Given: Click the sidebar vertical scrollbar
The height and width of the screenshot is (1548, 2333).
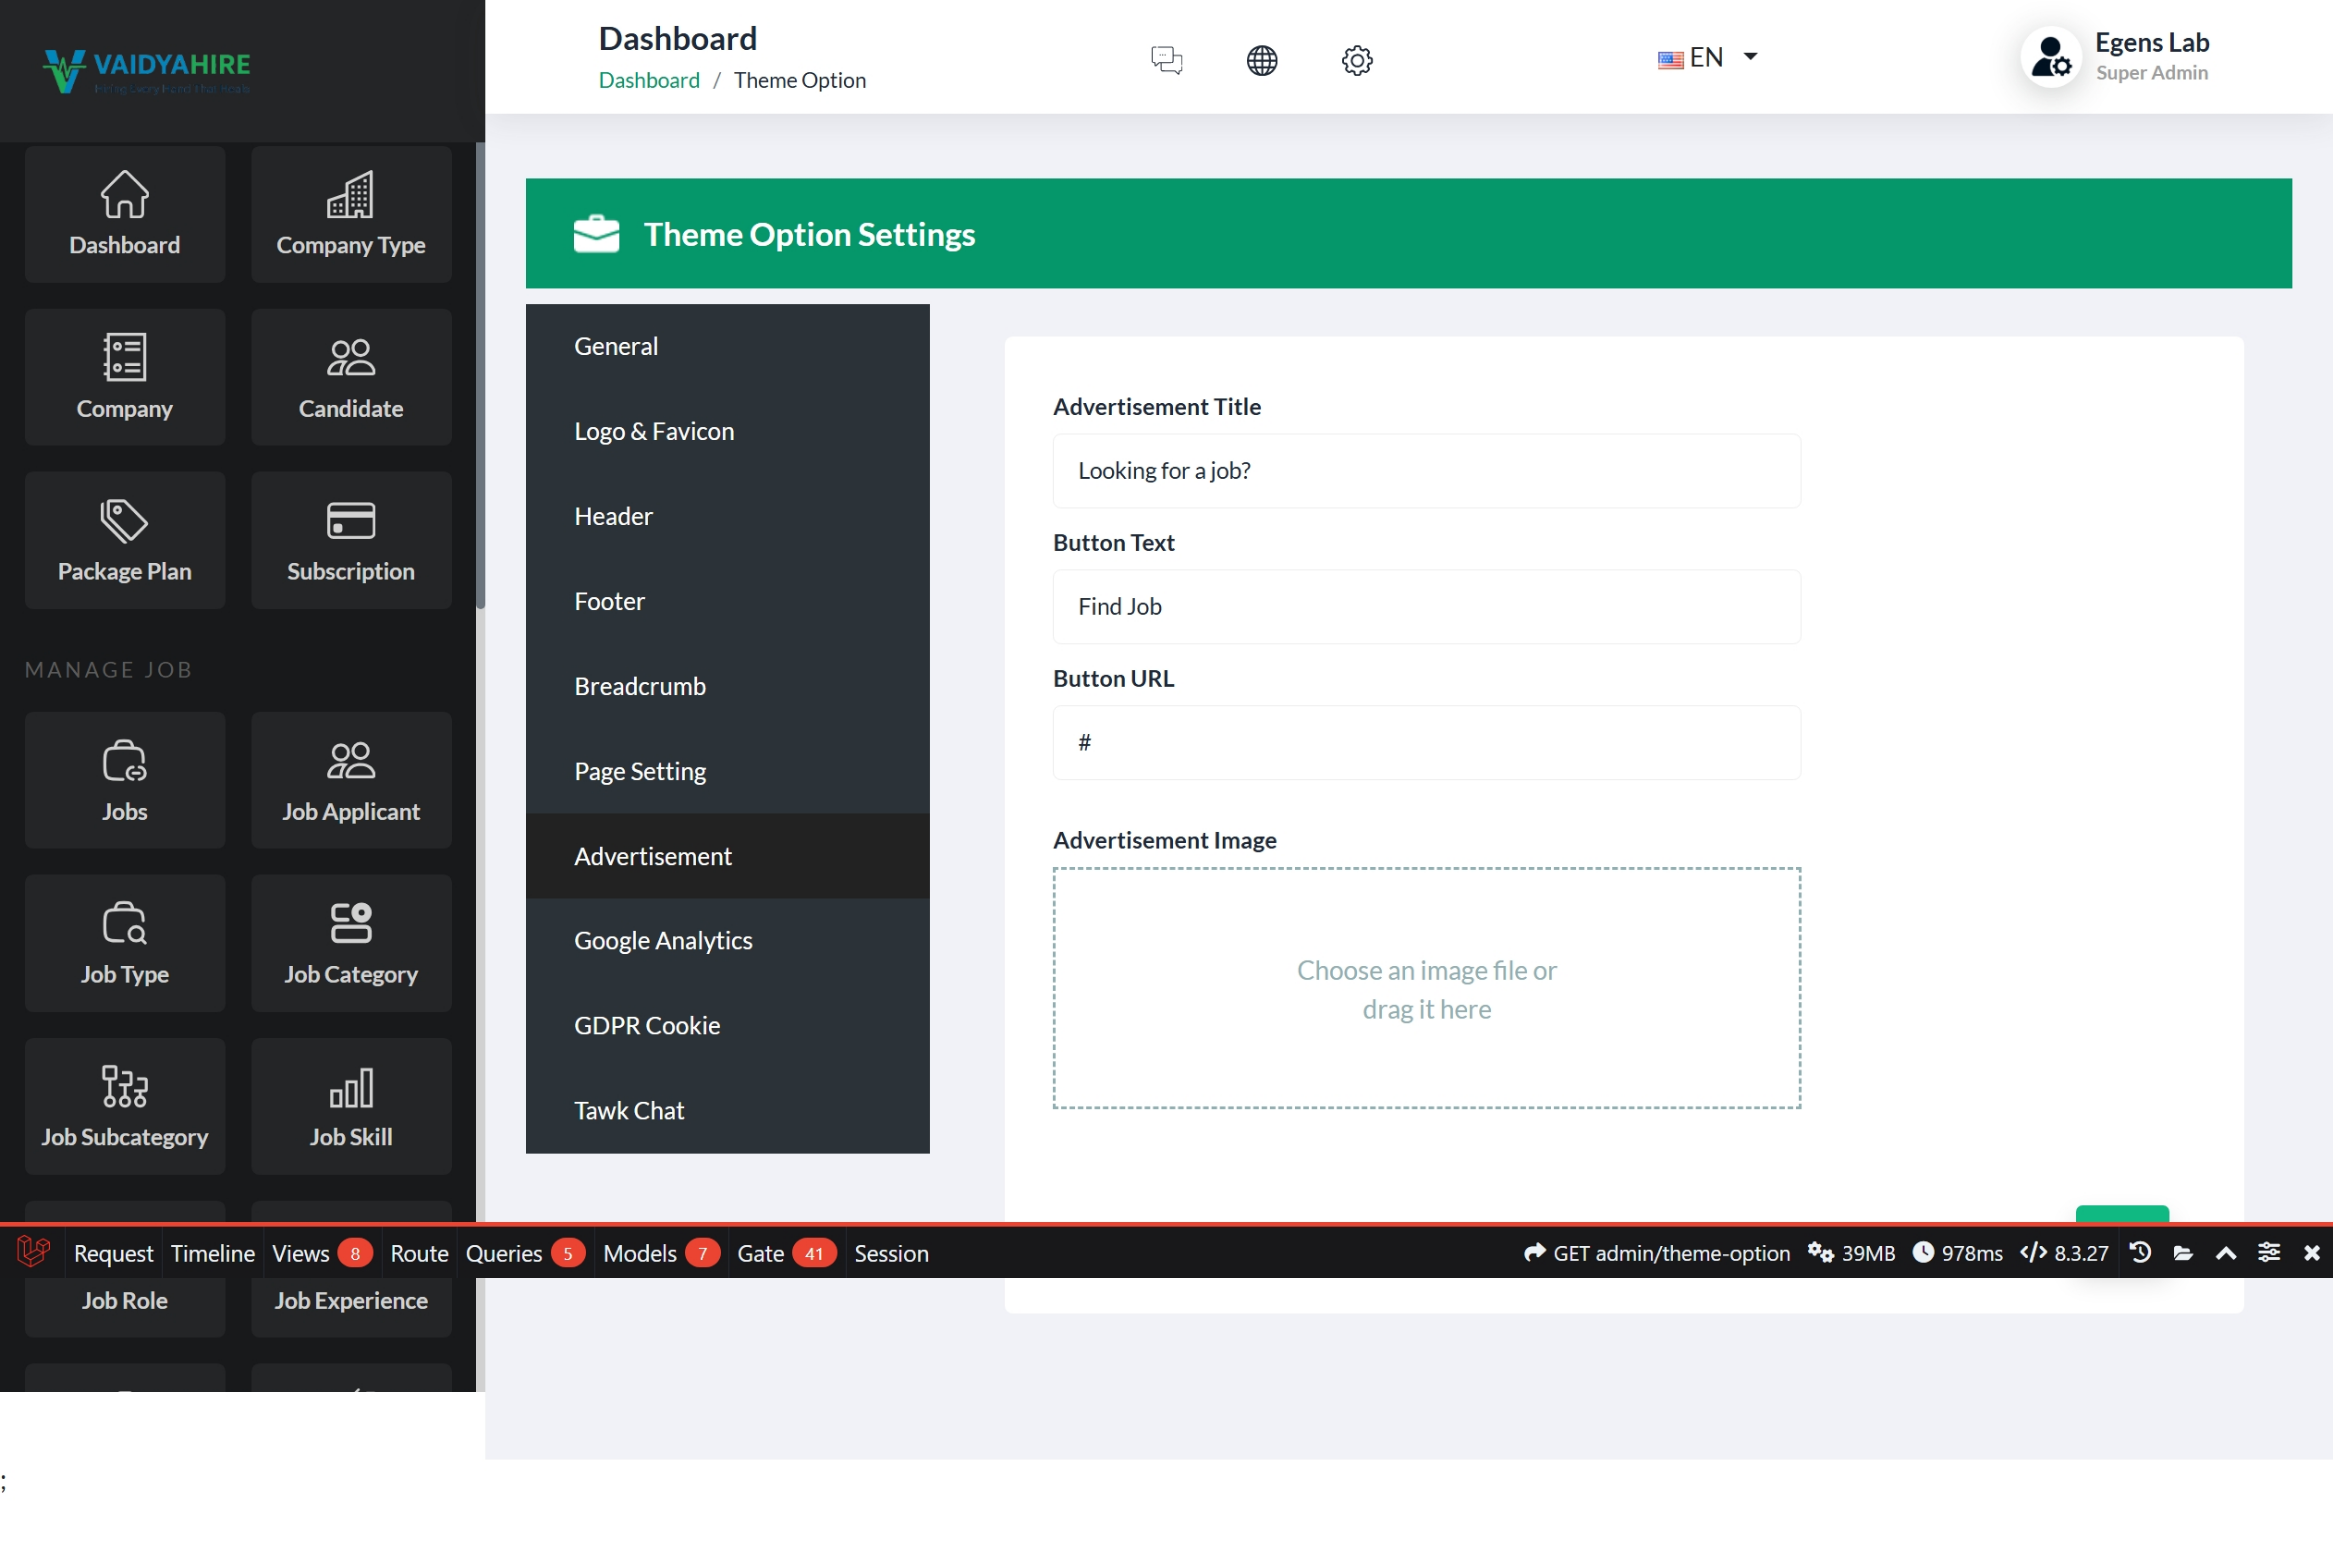Looking at the screenshot, I should [480, 375].
